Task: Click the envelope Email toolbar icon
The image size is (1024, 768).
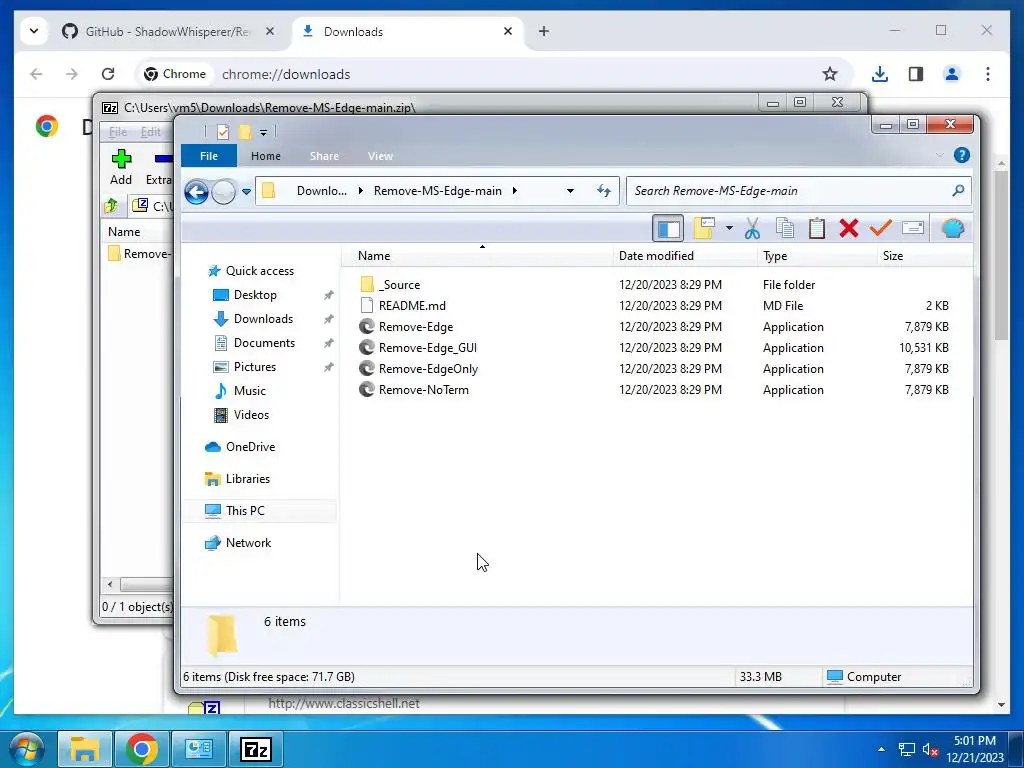Action: (912, 228)
